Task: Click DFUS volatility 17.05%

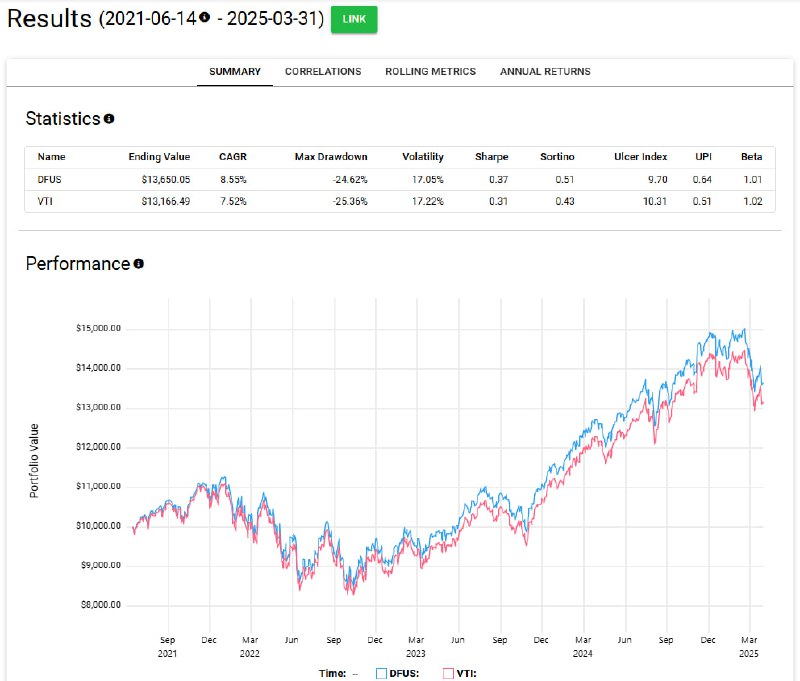Action: pyautogui.click(x=428, y=180)
